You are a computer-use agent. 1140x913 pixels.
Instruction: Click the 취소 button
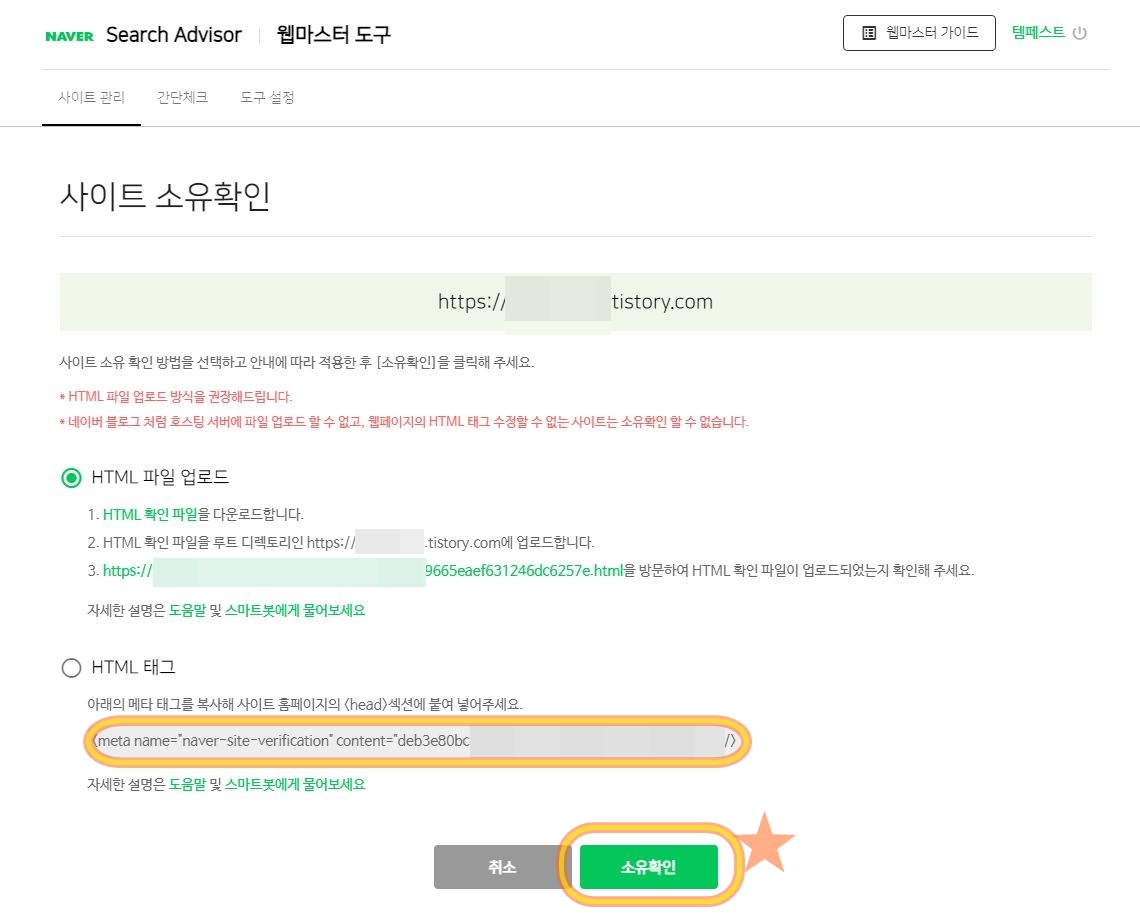point(502,866)
